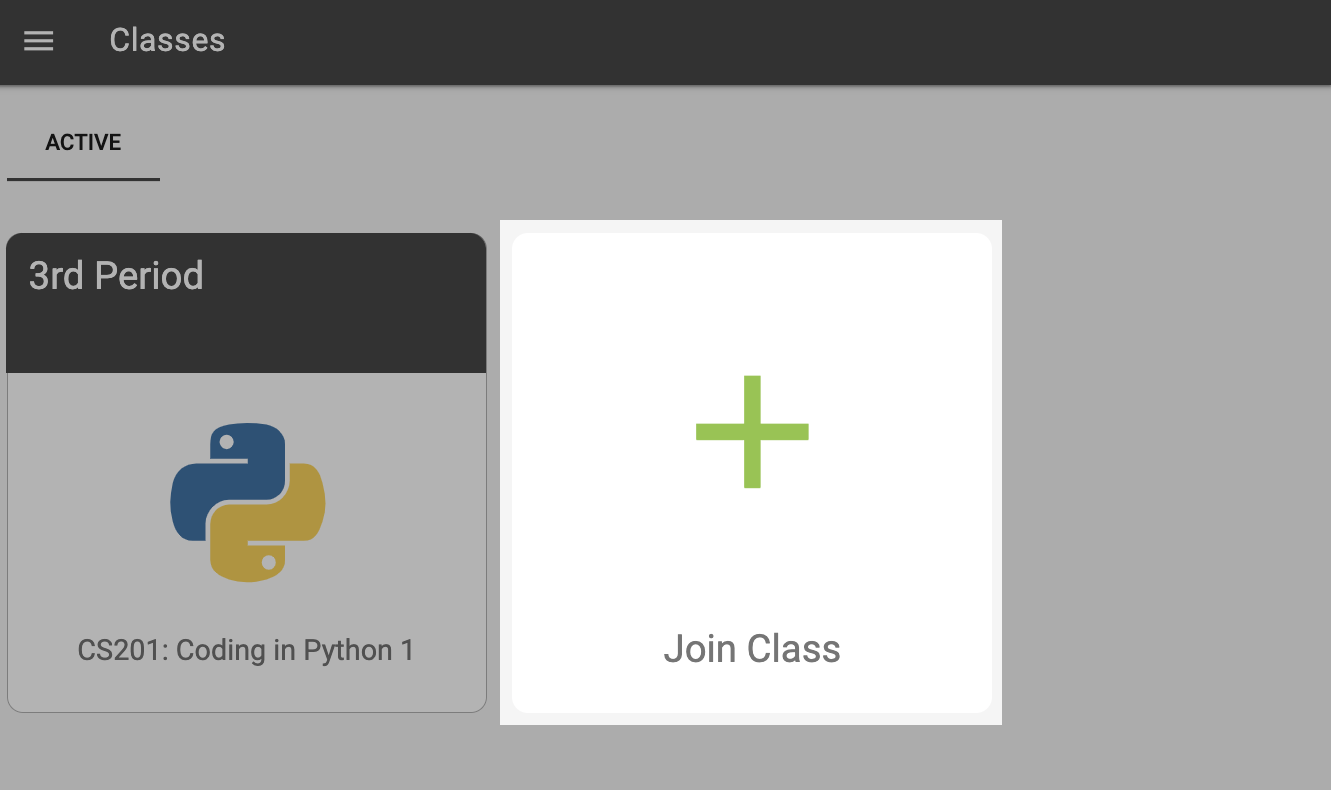Click the Join Class label
The width and height of the screenshot is (1331, 790).
point(752,649)
